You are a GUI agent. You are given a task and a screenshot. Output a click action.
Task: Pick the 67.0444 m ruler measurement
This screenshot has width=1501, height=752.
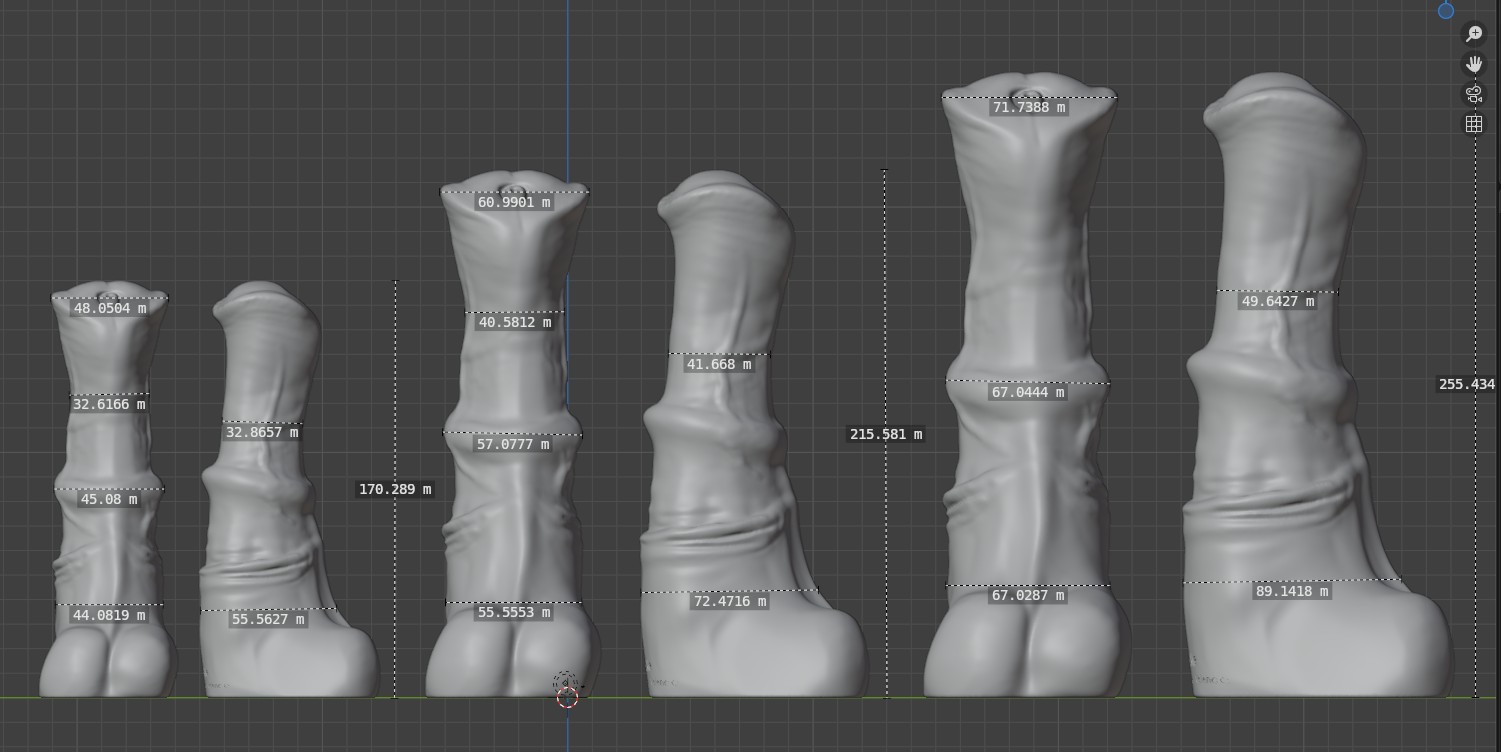pyautogui.click(x=1029, y=393)
